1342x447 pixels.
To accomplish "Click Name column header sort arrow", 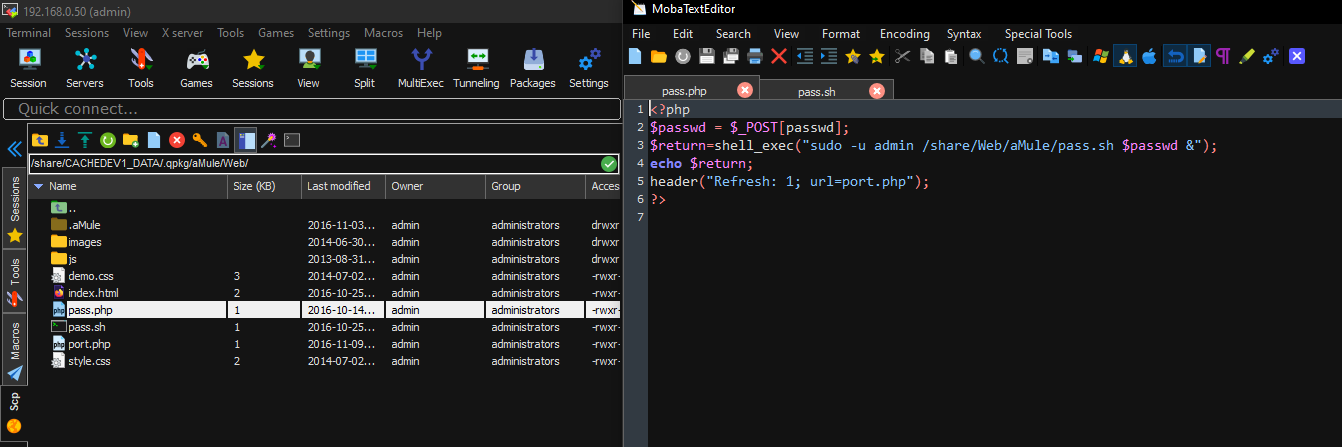I will tap(38, 186).
